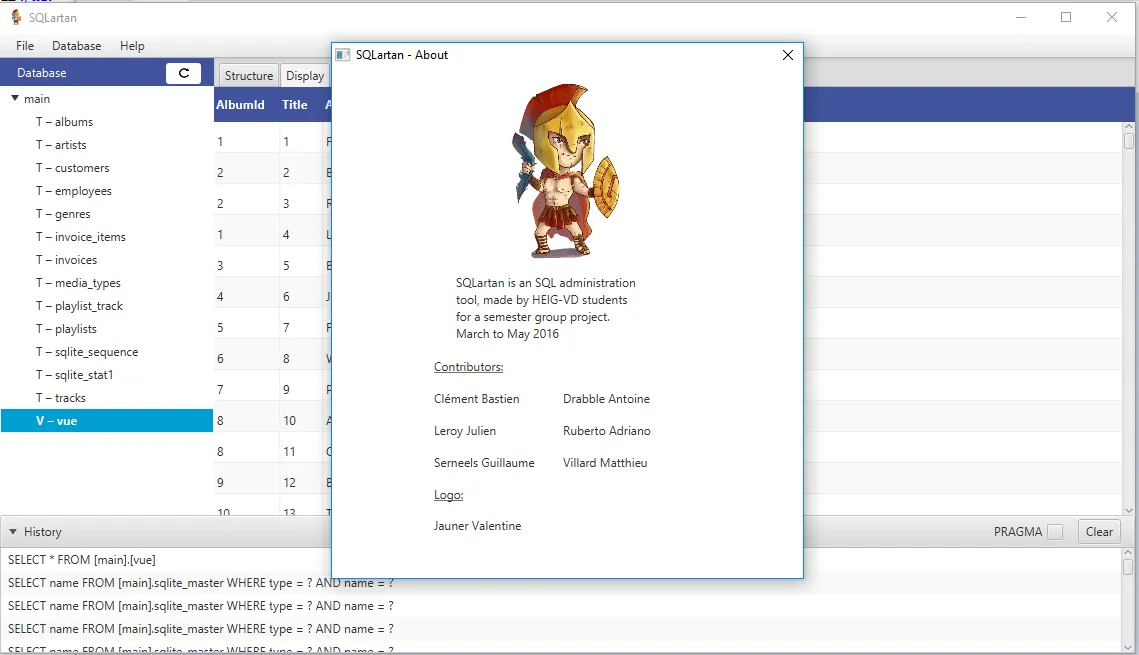Image resolution: width=1139 pixels, height=655 pixels.
Task: Switch to the Display tab
Action: point(305,76)
